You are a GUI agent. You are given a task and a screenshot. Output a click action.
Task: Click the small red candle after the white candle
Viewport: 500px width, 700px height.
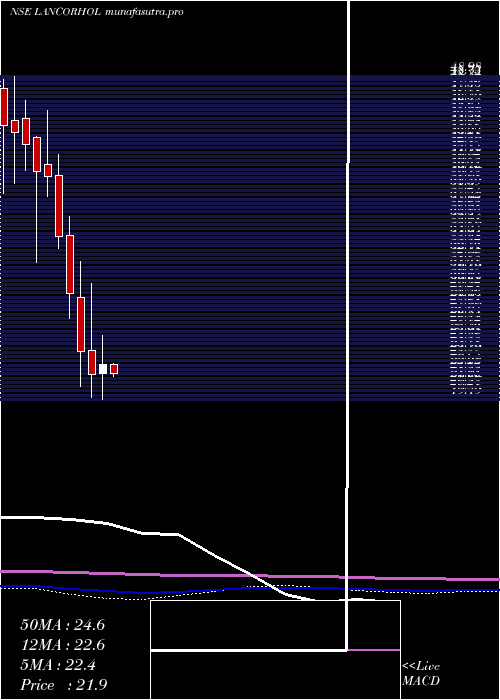(x=114, y=369)
